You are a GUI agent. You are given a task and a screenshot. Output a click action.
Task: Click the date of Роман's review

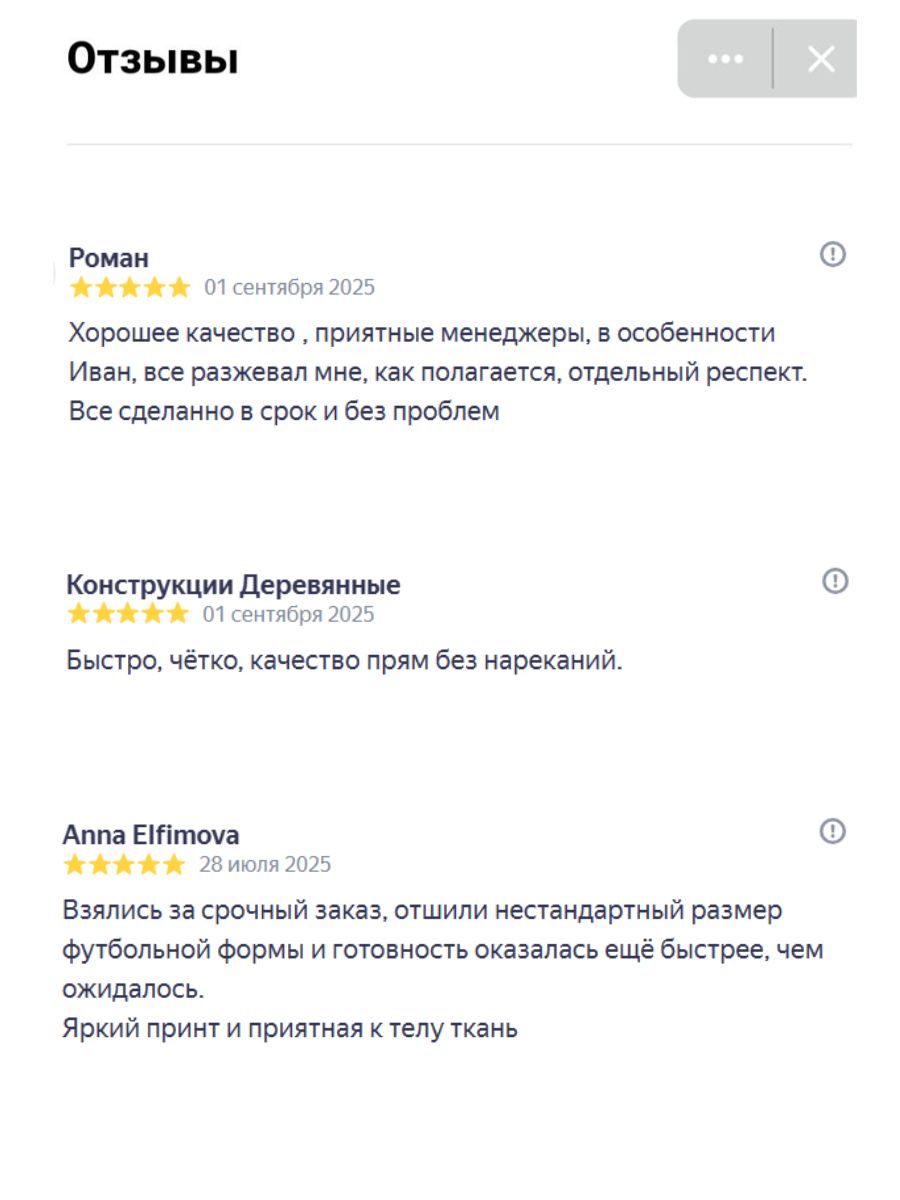click(288, 287)
